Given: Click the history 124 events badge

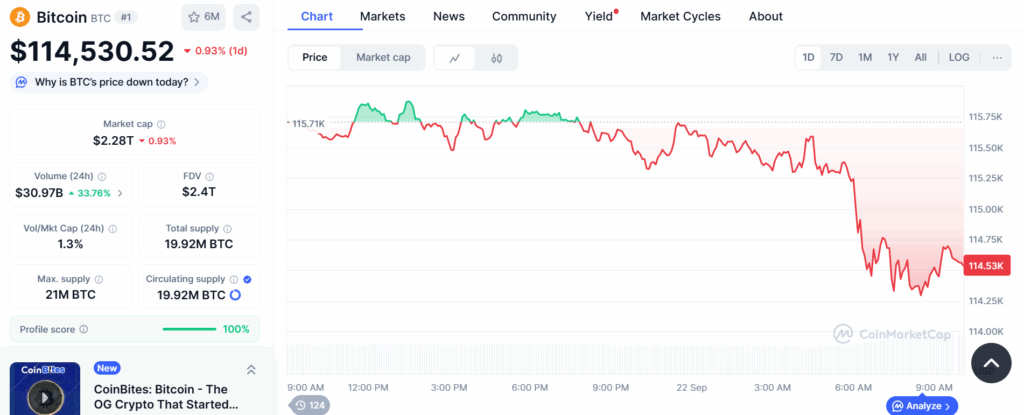Looking at the screenshot, I should (x=310, y=405).
